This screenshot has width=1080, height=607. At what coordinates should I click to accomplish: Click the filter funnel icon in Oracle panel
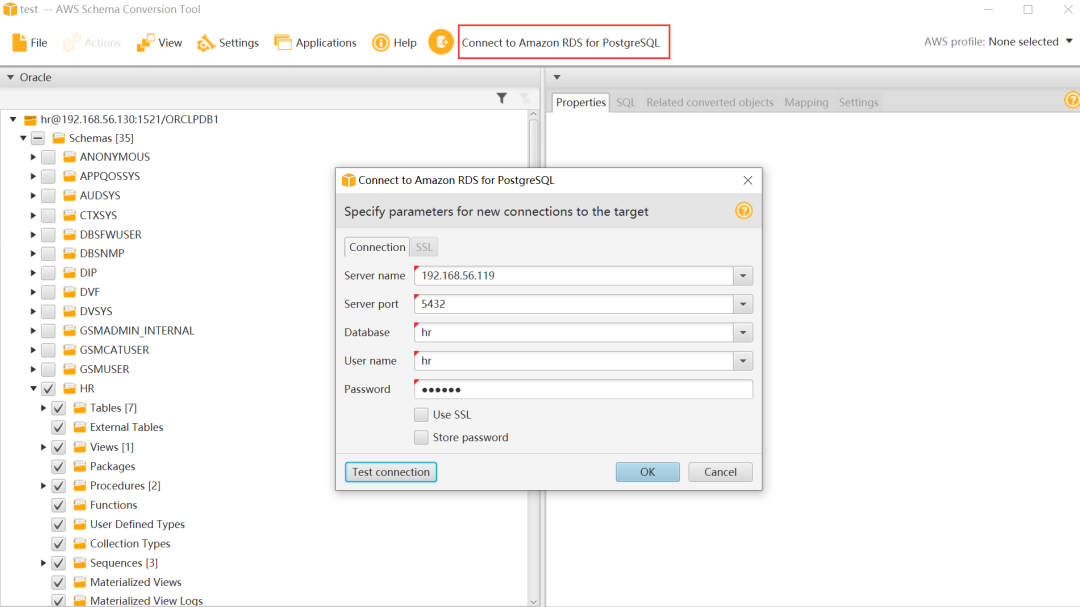coord(501,99)
